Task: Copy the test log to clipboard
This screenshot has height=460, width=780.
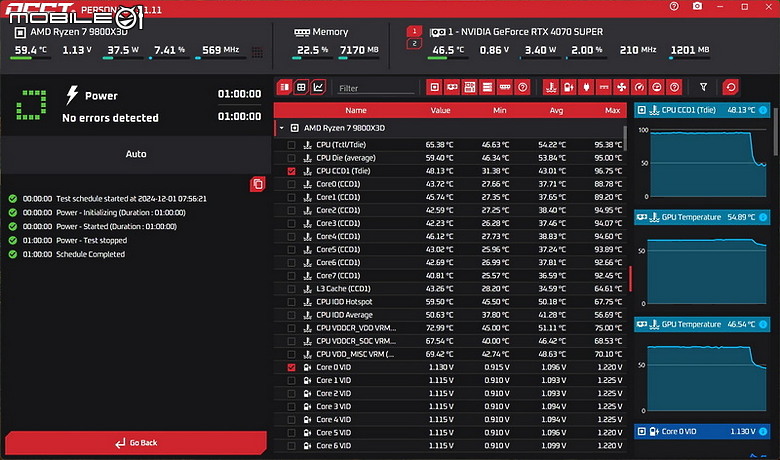Action: (x=258, y=184)
